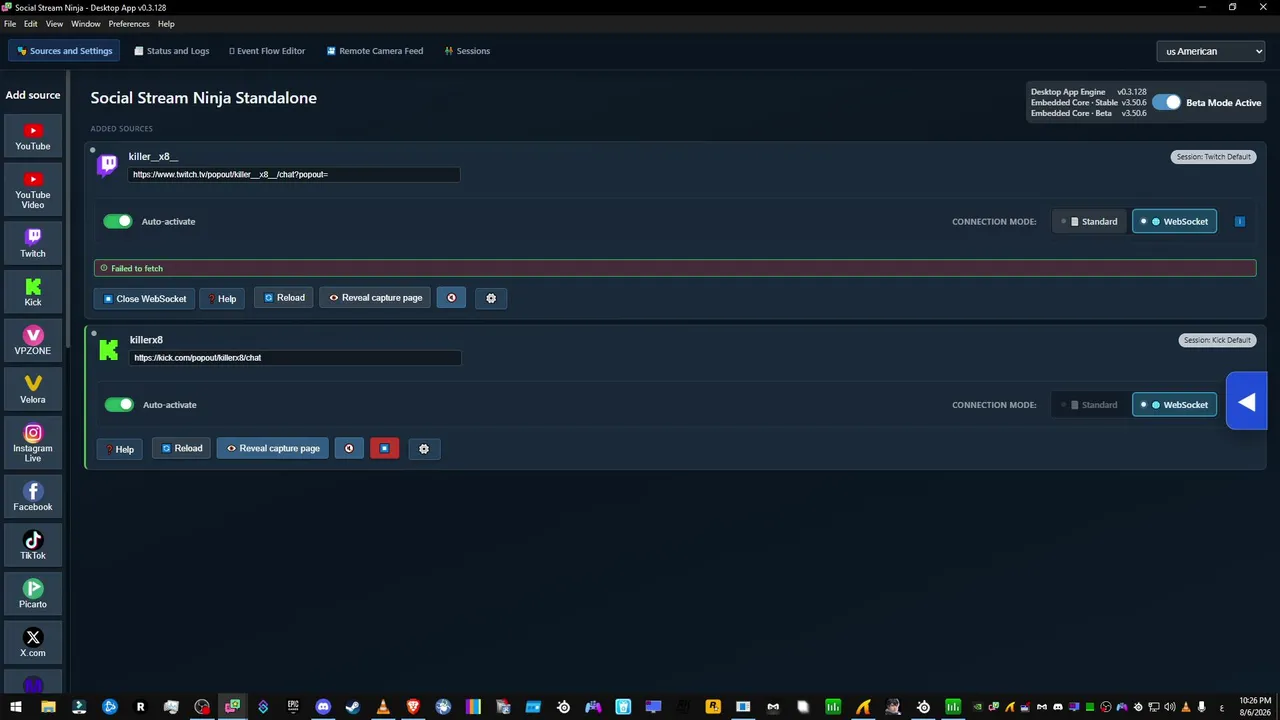Add an X.com source

tap(33, 642)
